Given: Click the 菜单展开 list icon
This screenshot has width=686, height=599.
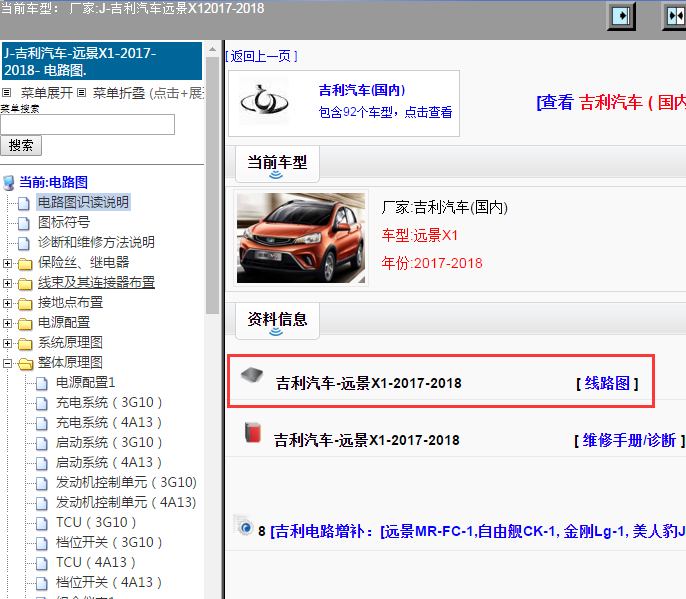Looking at the screenshot, I should (x=6, y=92).
